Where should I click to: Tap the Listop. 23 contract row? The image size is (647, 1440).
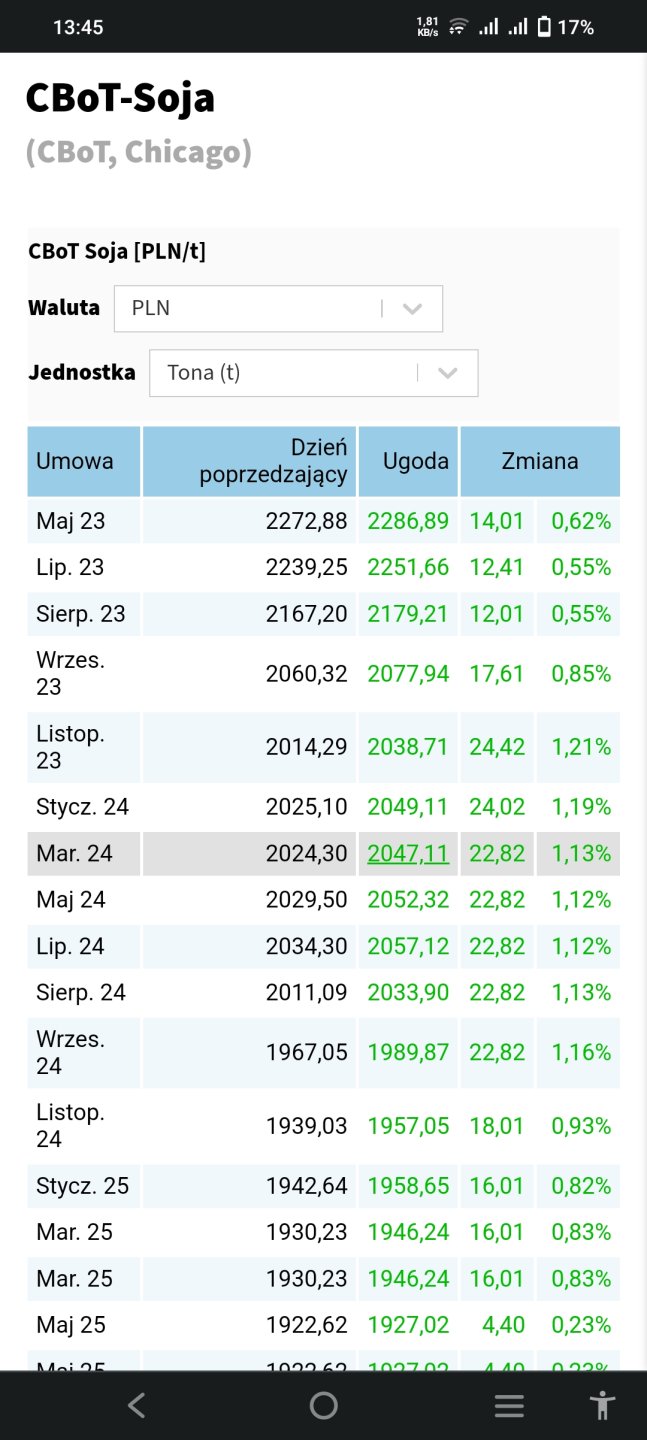71,747
